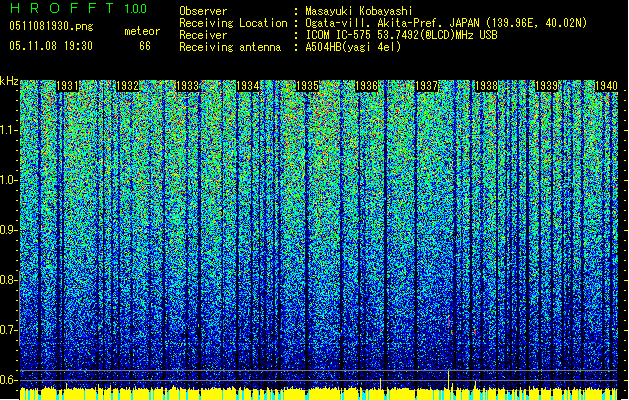Click the 1939 time marker label
The height and width of the screenshot is (400, 629).
(x=546, y=86)
